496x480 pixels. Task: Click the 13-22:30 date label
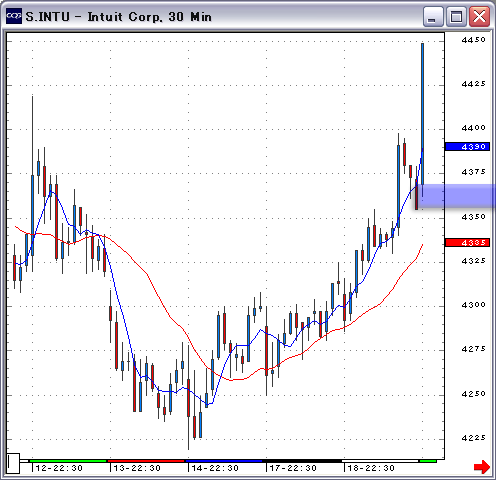[x=137, y=468]
